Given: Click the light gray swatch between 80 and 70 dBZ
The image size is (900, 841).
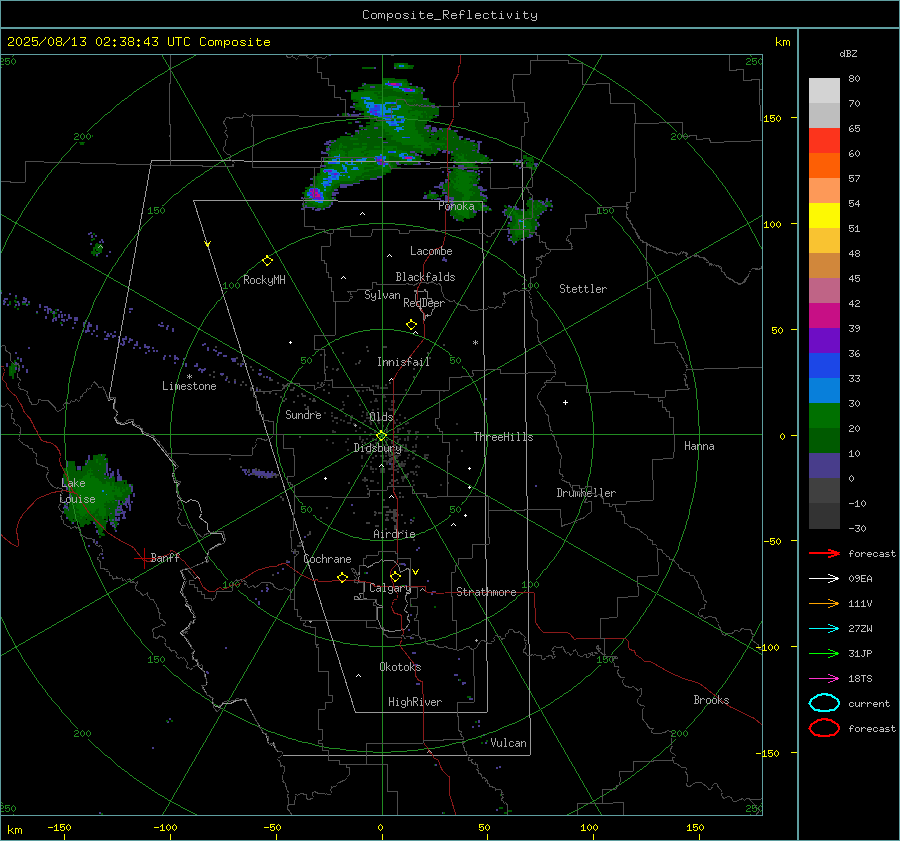Looking at the screenshot, I should (x=824, y=91).
